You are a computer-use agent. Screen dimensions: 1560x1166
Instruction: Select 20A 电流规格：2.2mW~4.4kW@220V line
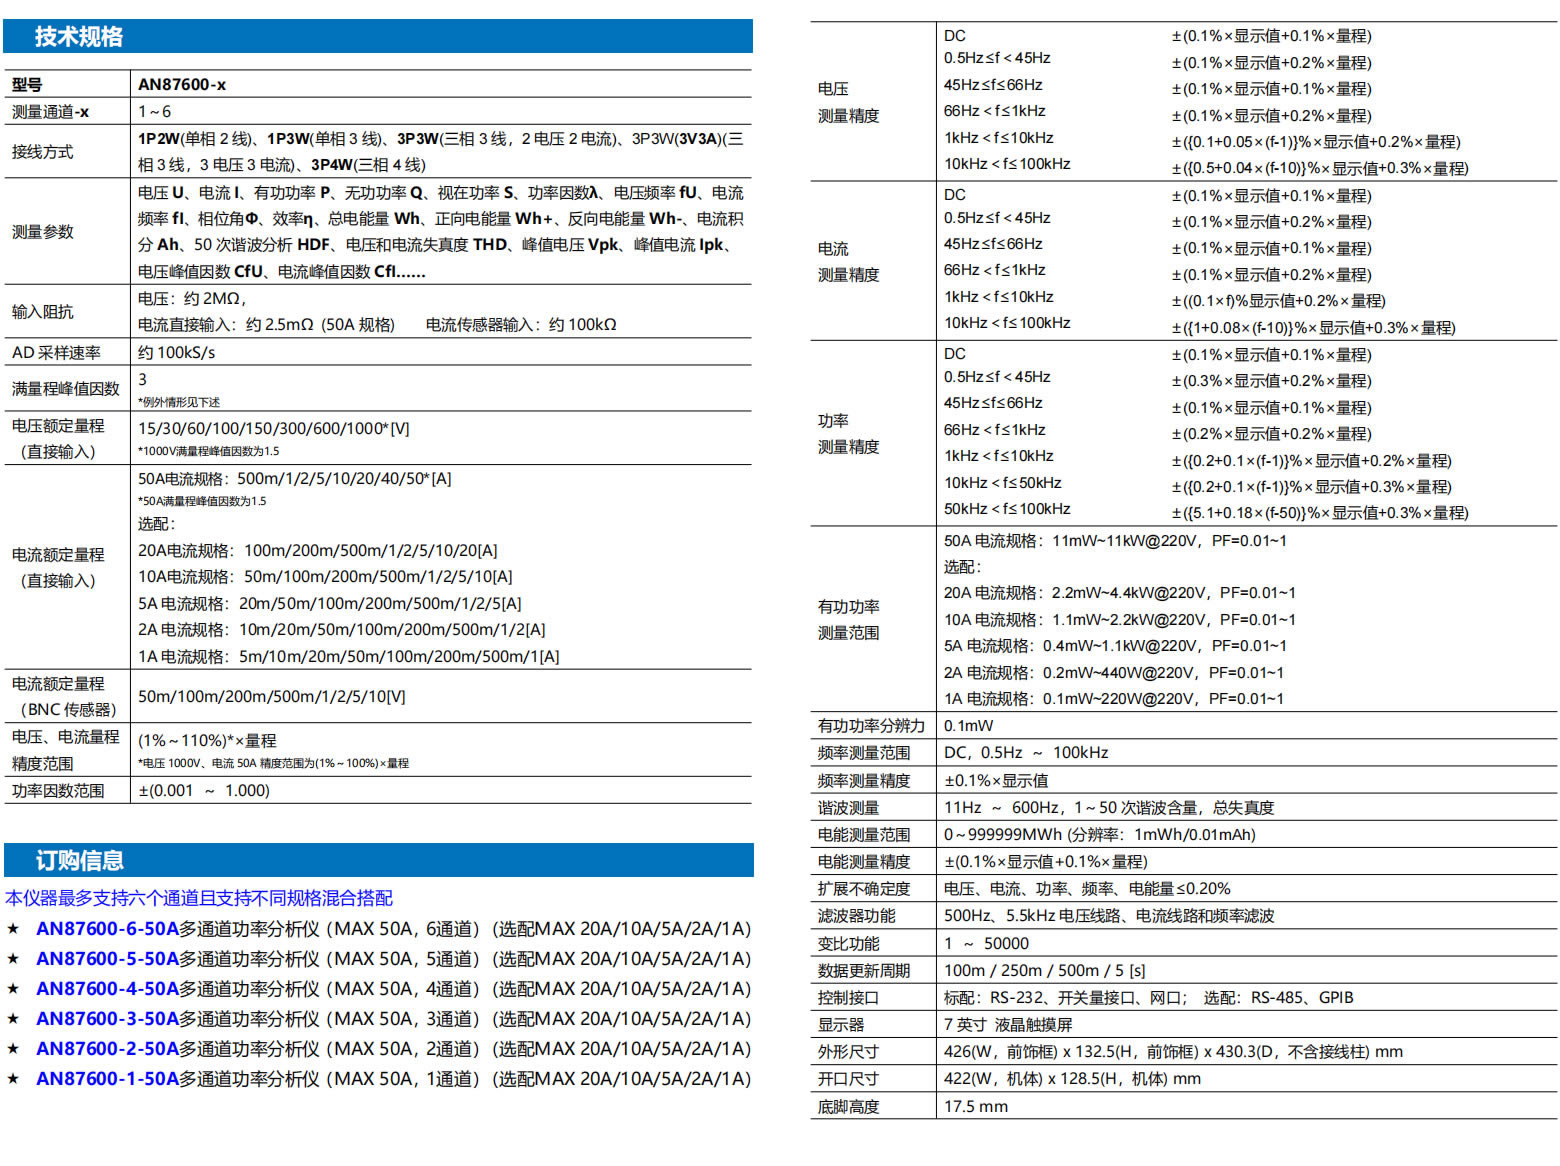point(1119,593)
